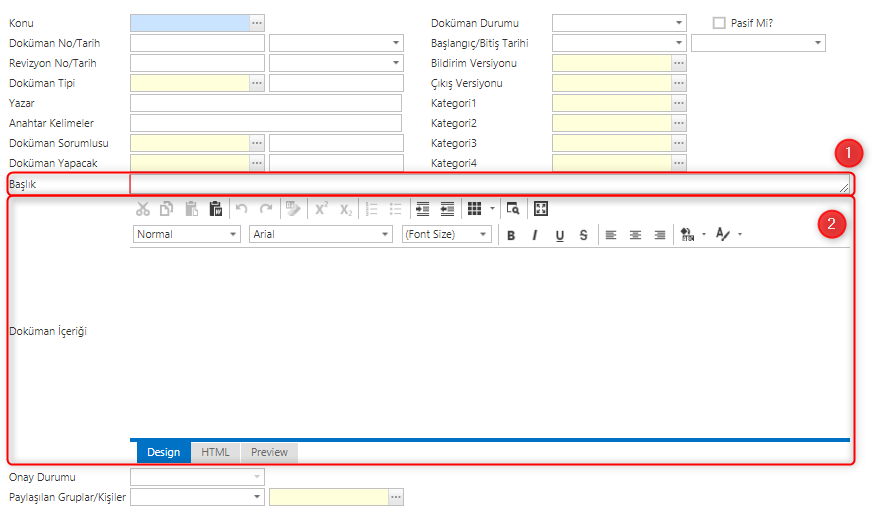Click the Remove Format eraser icon
Image resolution: width=883 pixels, height=517 pixels.
coord(293,209)
